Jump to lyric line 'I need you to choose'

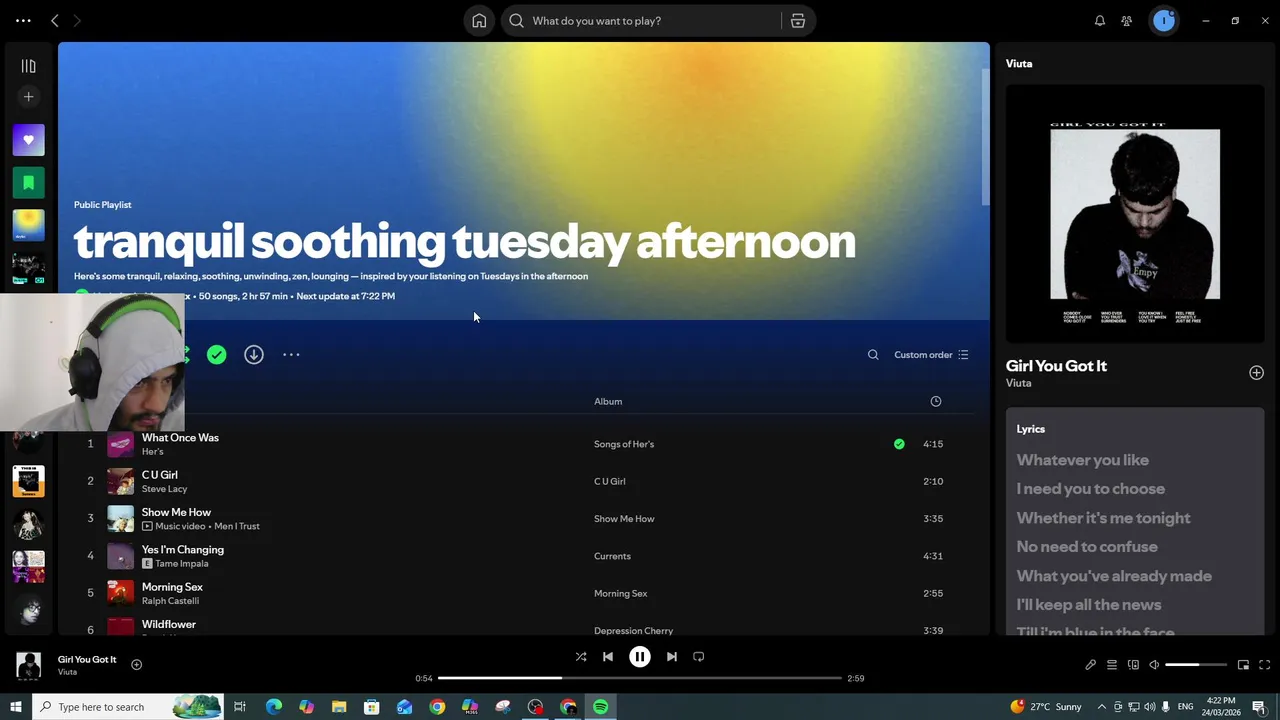(1091, 489)
